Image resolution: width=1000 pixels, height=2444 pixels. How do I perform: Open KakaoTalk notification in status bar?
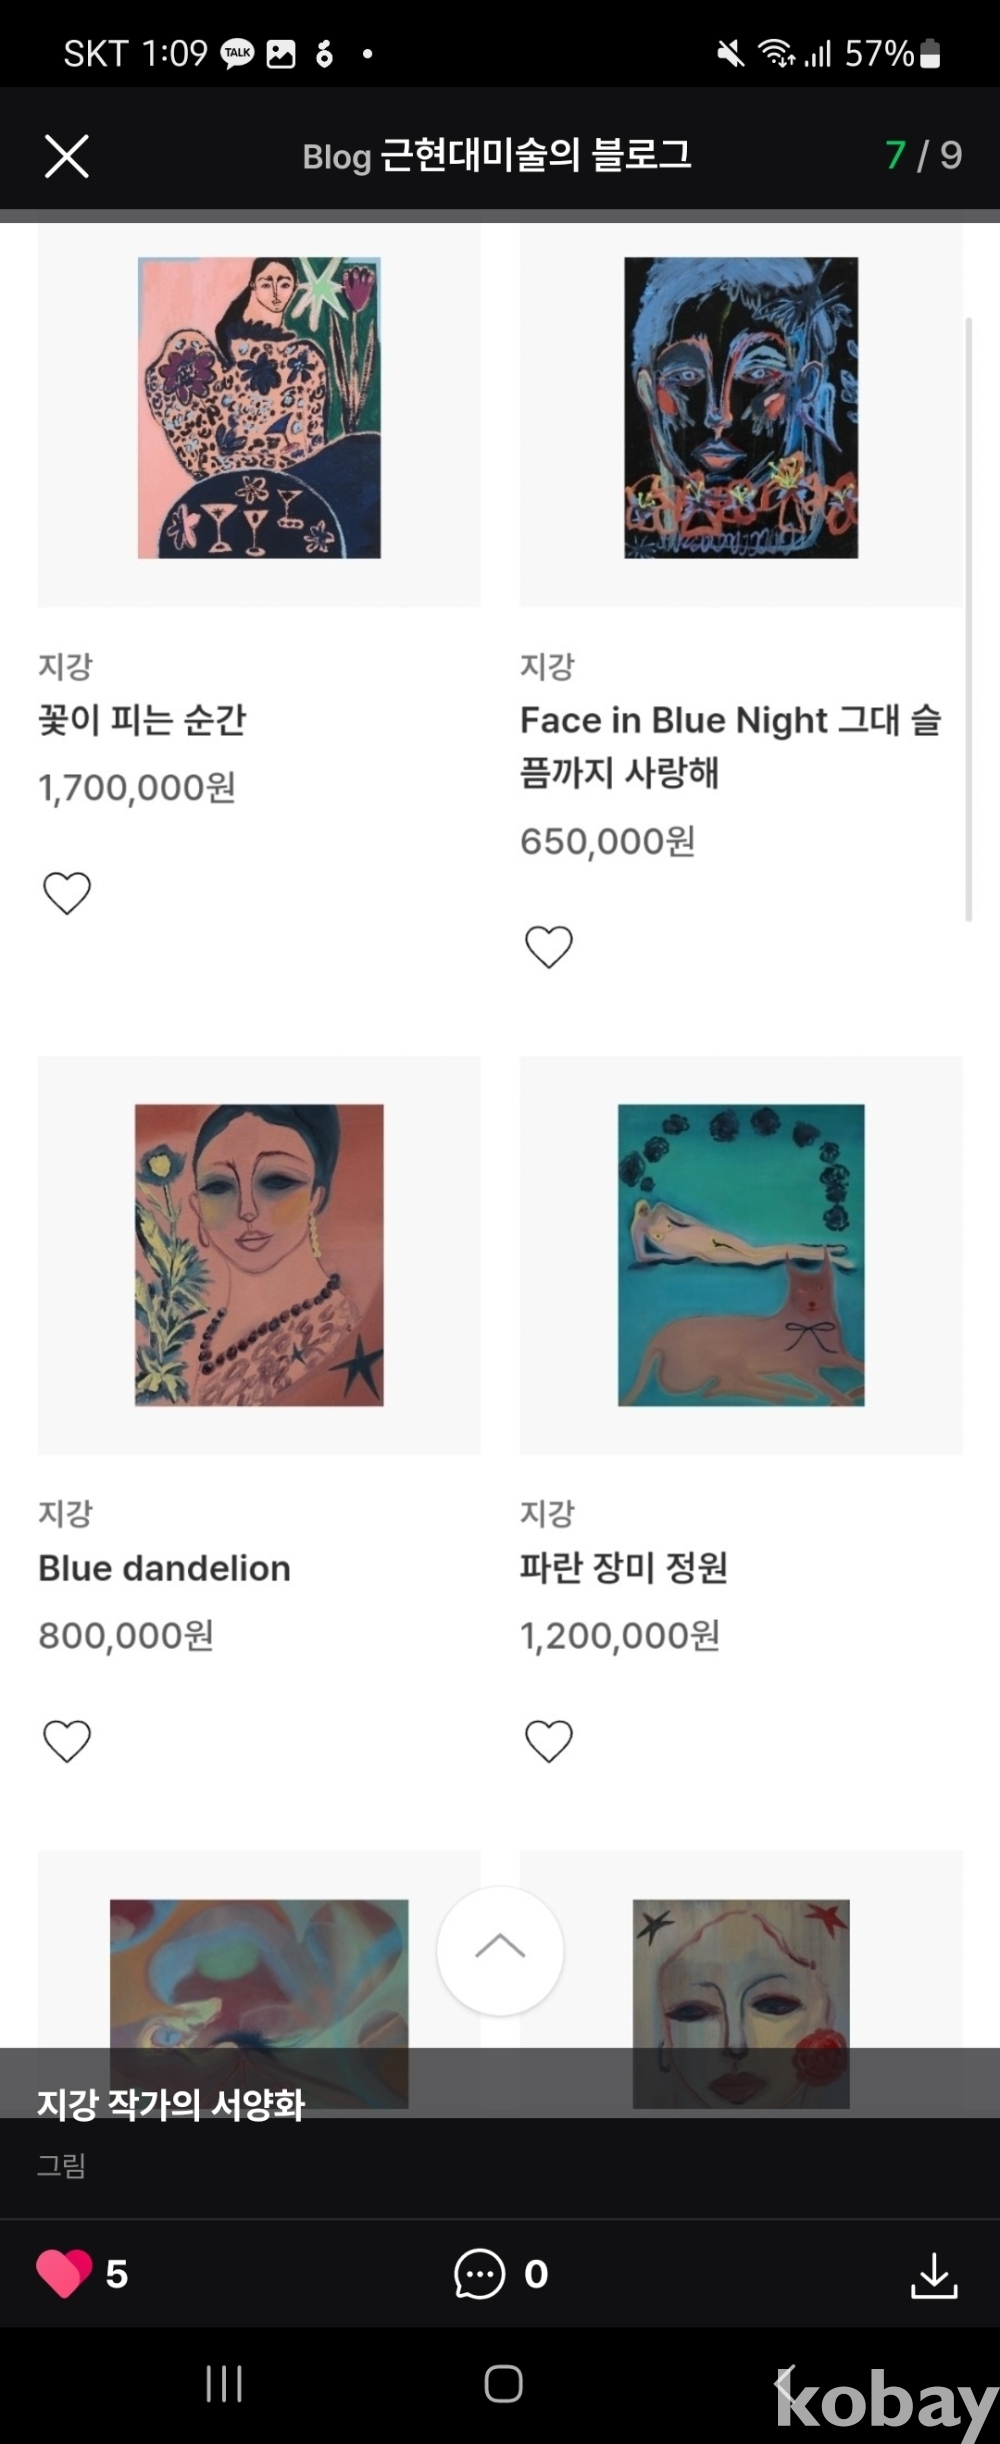click(238, 53)
